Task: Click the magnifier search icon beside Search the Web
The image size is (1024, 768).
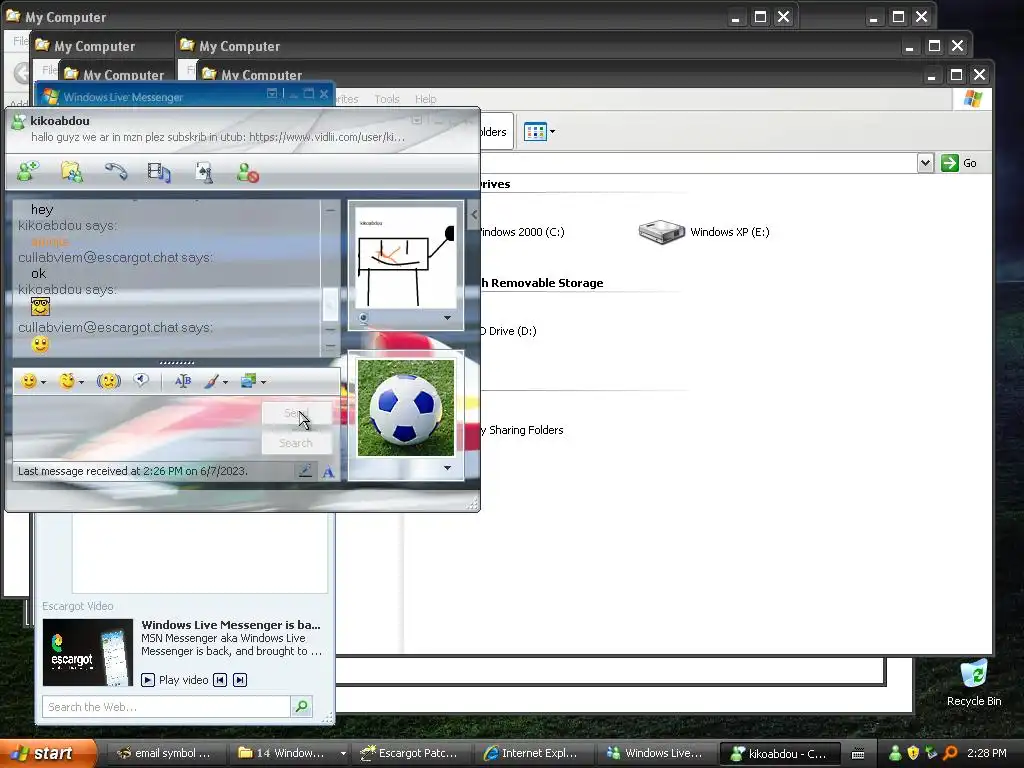Action: coord(302,706)
